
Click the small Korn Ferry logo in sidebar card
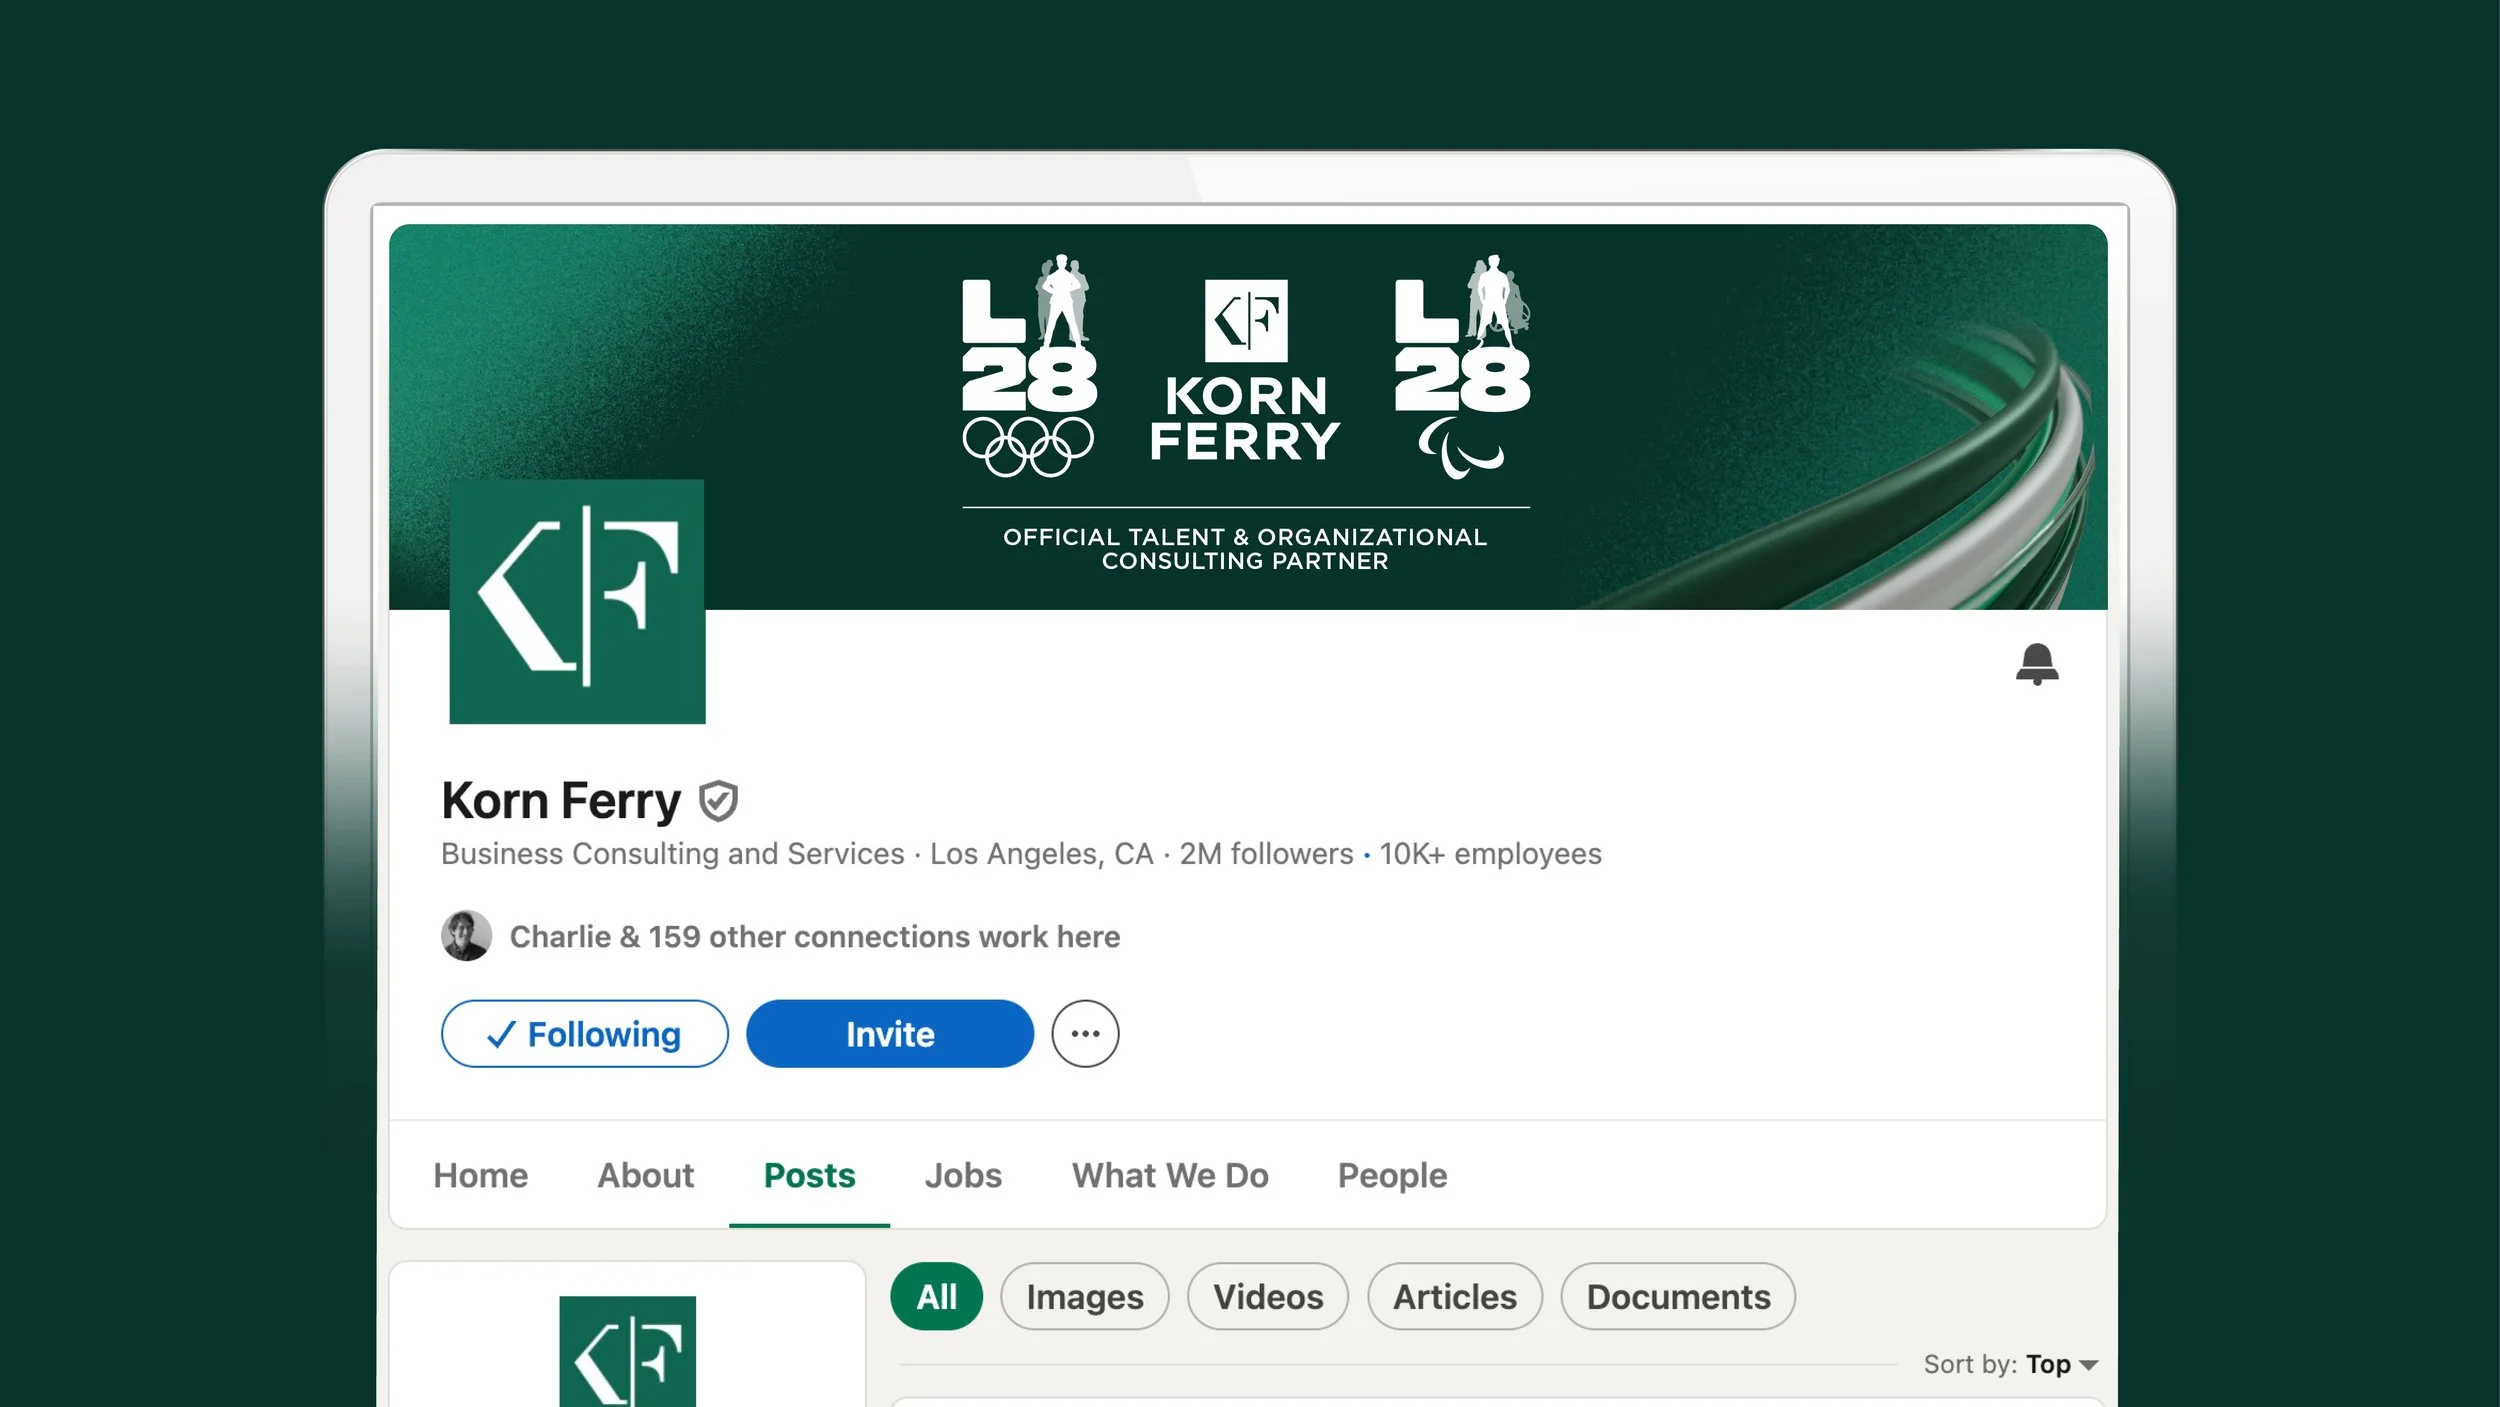point(627,1352)
